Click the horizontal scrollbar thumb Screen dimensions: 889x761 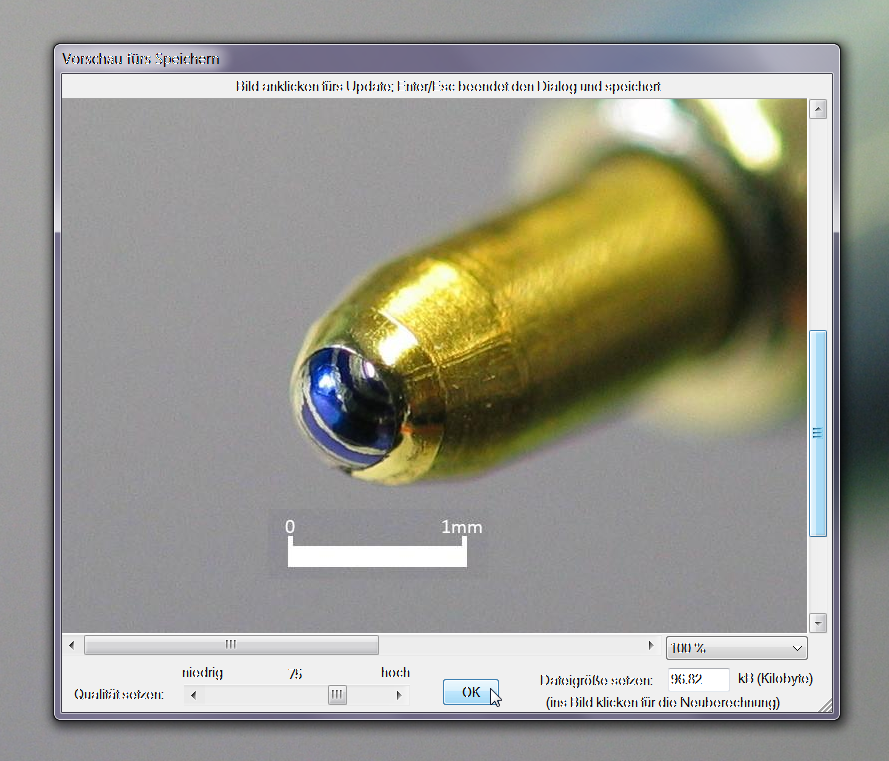click(231, 645)
